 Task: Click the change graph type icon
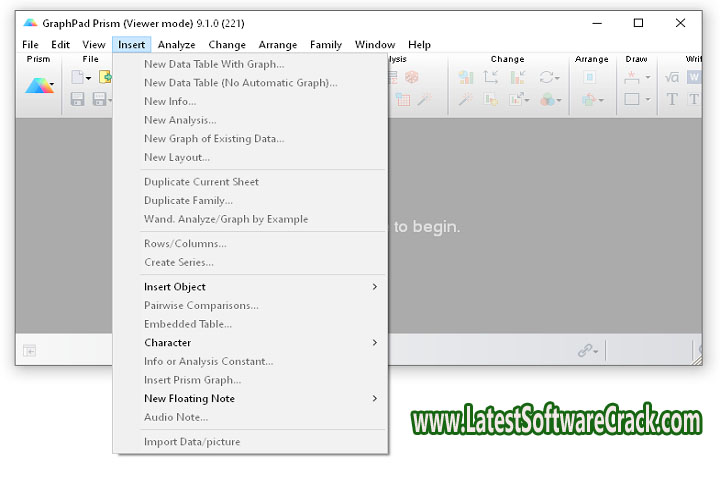[466, 77]
